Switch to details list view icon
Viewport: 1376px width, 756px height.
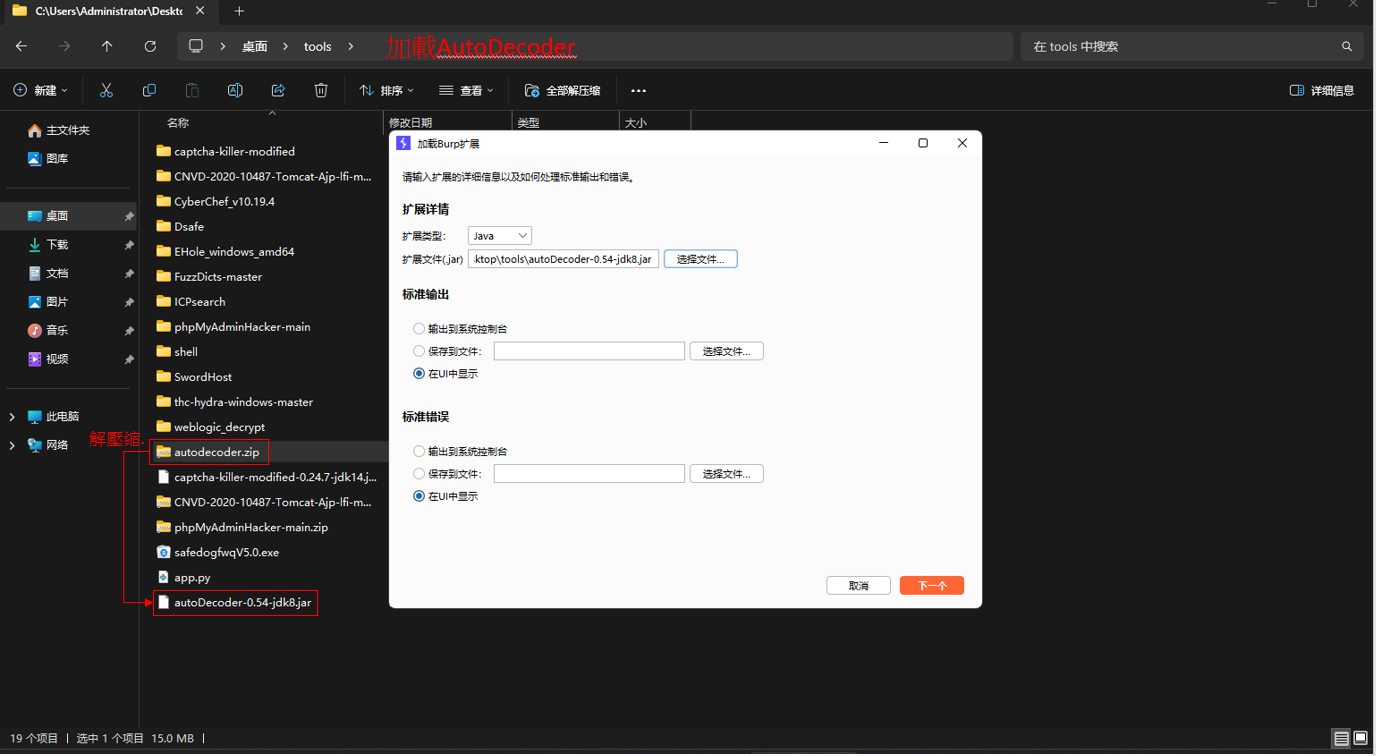(1341, 739)
